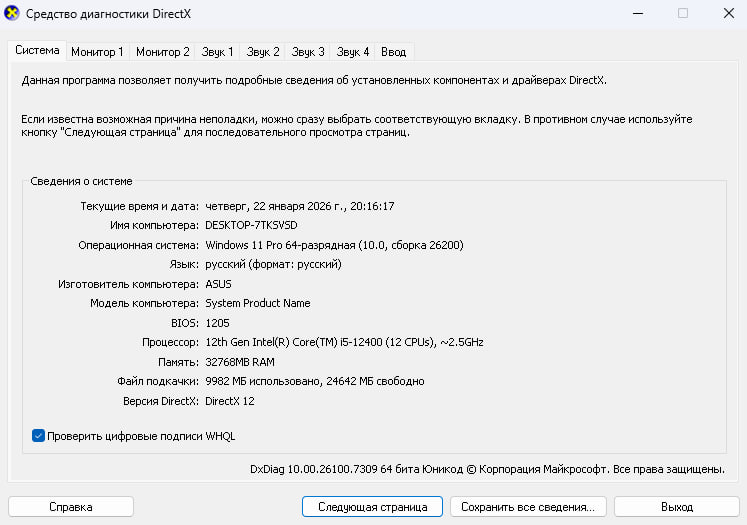
Task: Minimize the DirectX diagnostic window
Action: (638, 13)
